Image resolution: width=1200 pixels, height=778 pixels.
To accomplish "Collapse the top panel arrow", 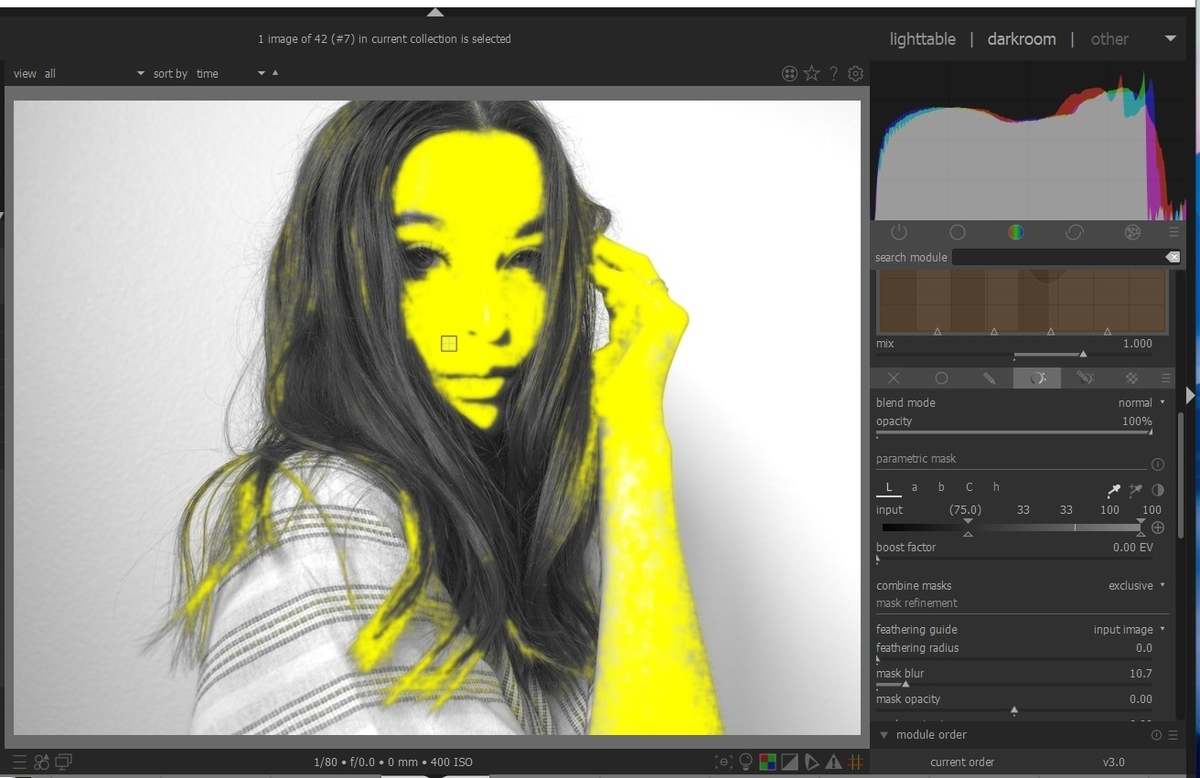I will point(435,12).
